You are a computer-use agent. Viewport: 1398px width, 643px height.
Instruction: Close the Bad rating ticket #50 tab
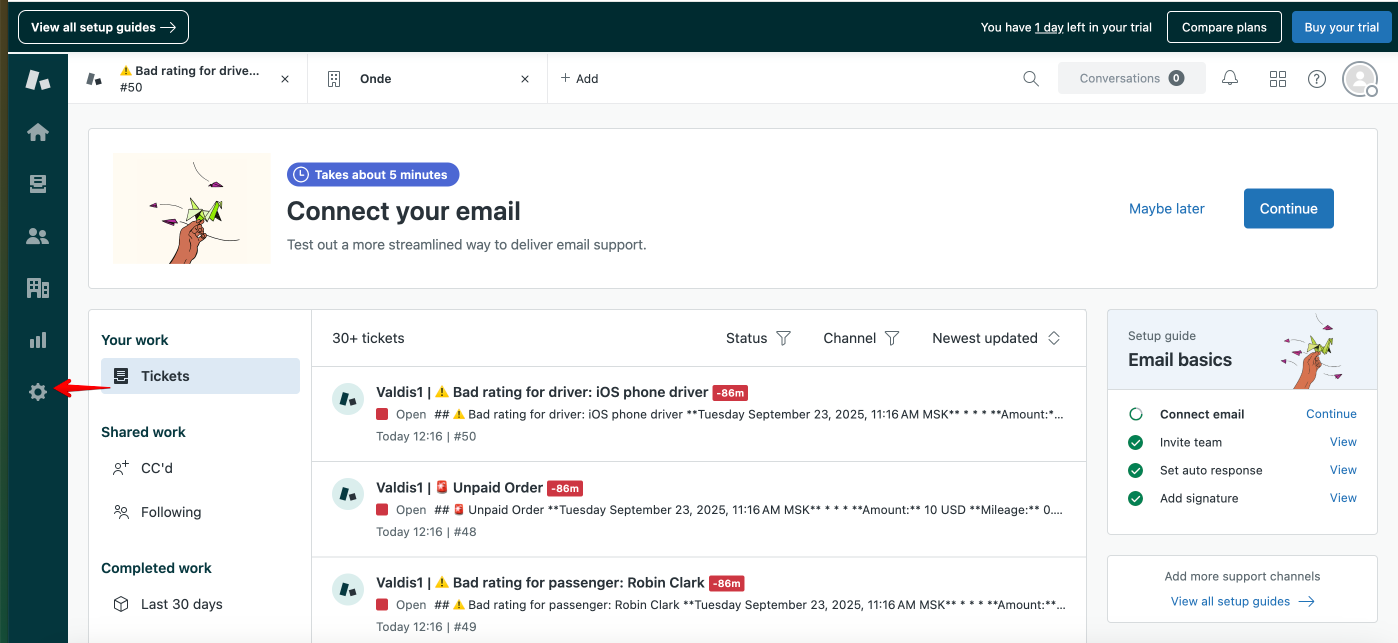coord(285,79)
